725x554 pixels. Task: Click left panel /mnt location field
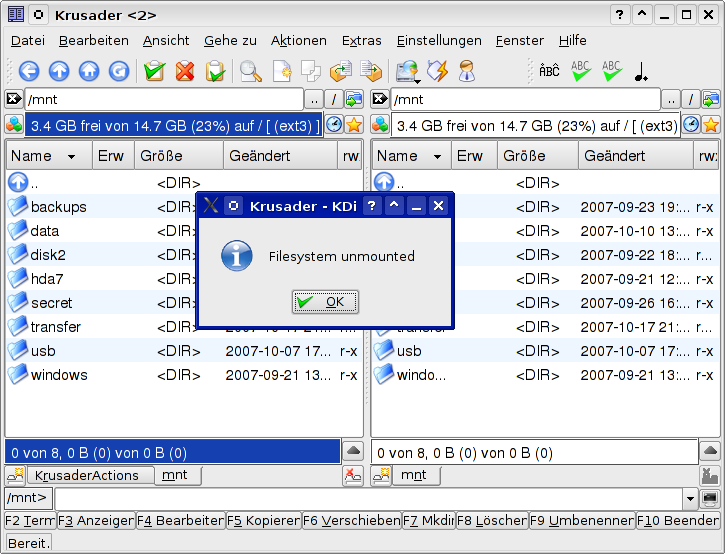pyautogui.click(x=164, y=99)
